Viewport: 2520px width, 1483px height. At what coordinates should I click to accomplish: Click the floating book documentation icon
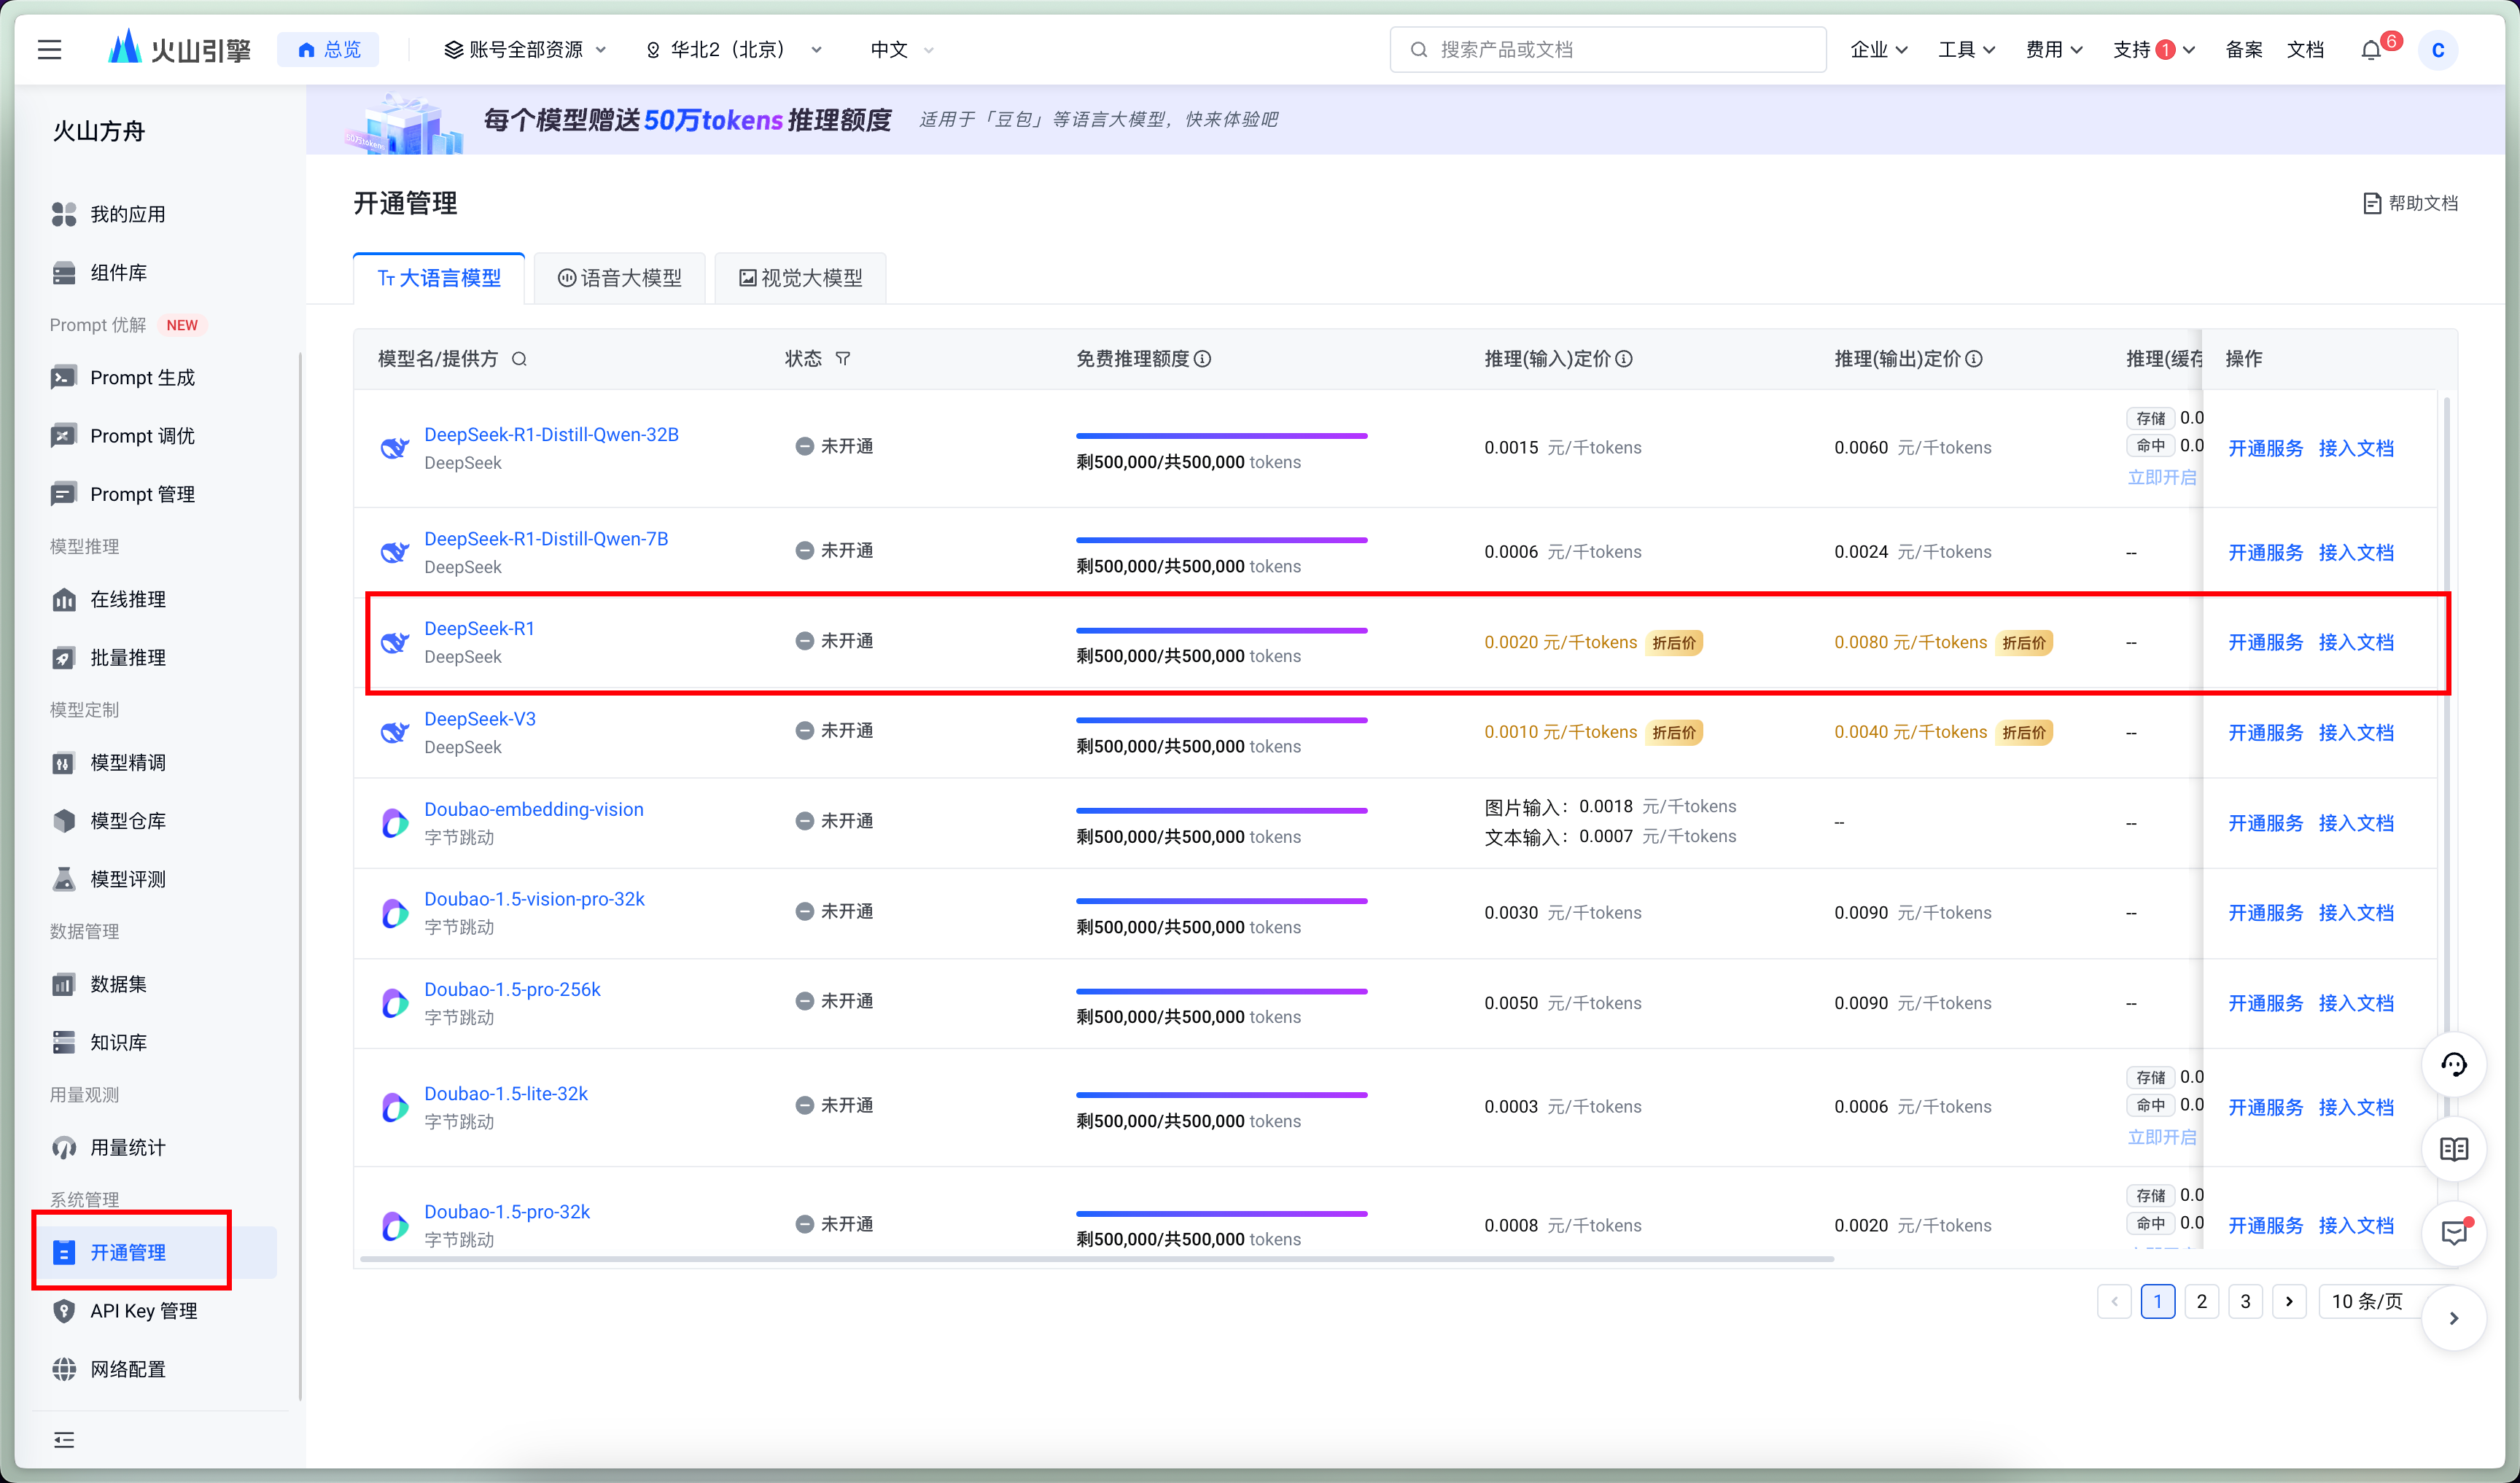(x=2453, y=1149)
